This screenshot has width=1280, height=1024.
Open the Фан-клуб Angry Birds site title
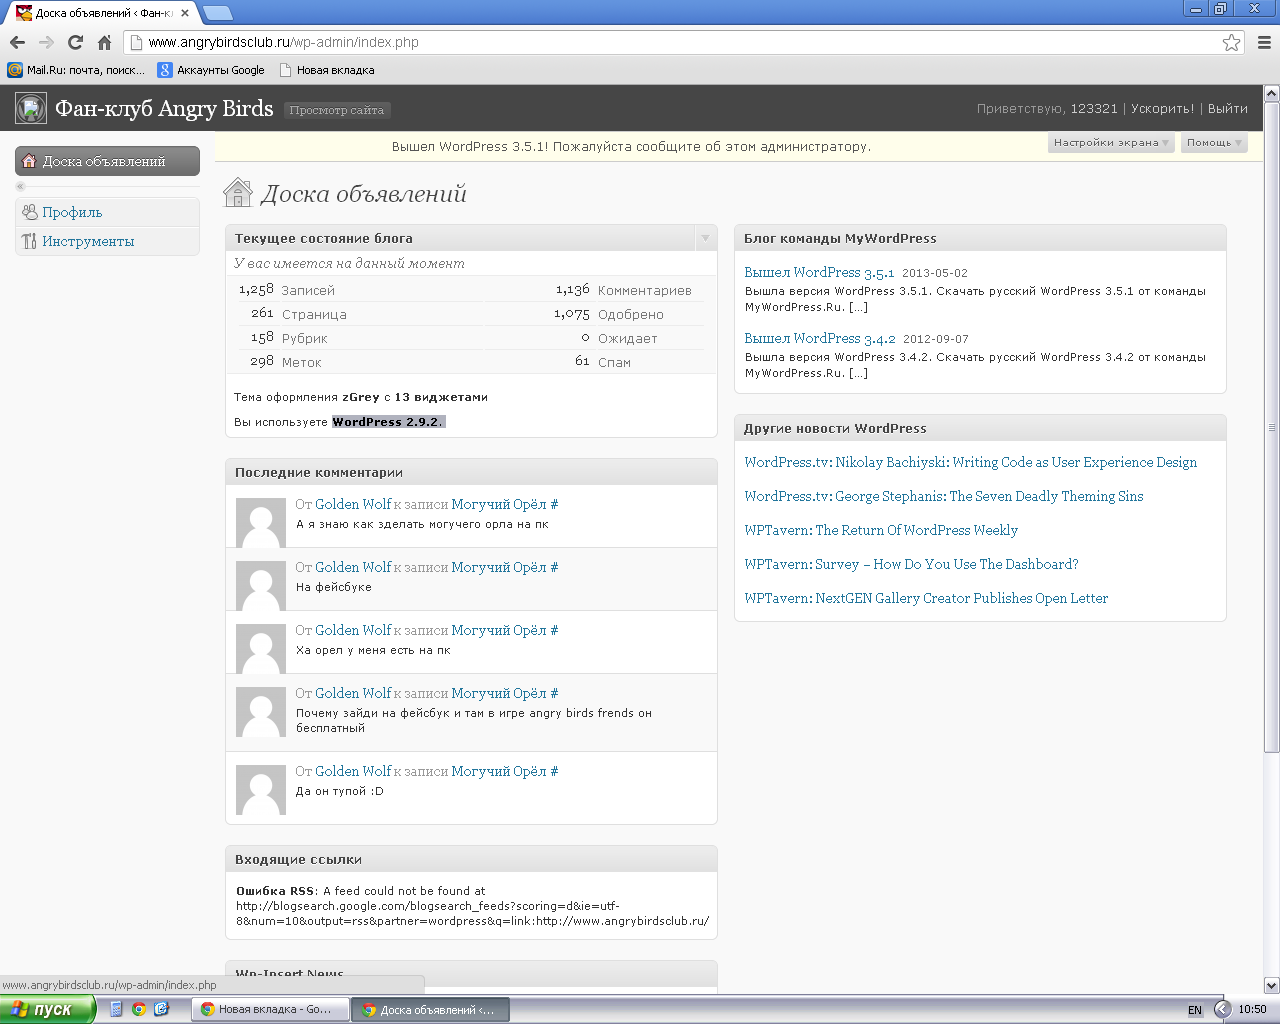(164, 108)
